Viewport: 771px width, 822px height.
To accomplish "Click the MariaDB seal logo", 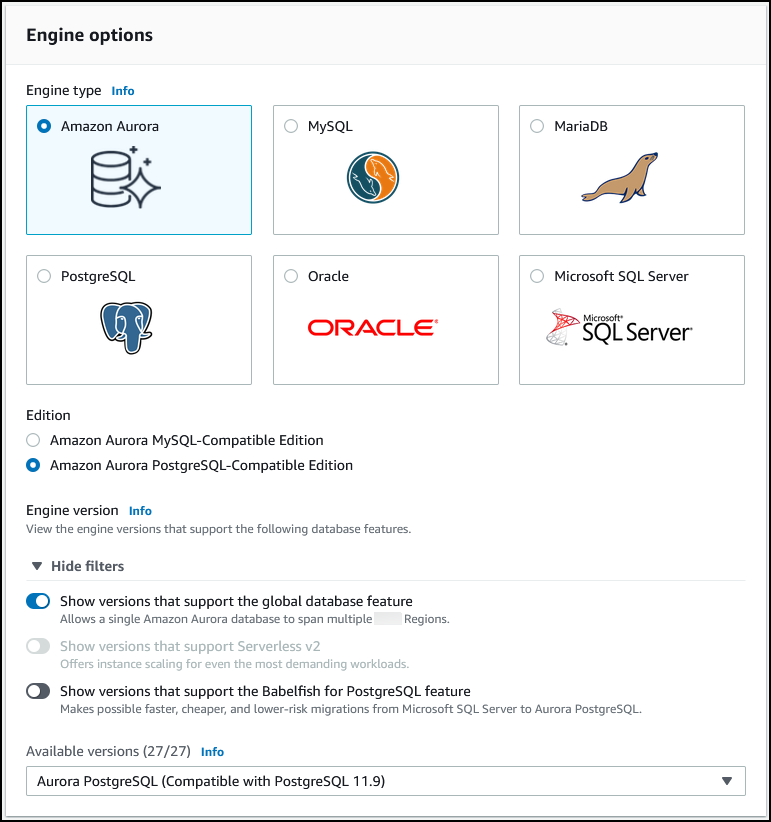I will click(620, 178).
